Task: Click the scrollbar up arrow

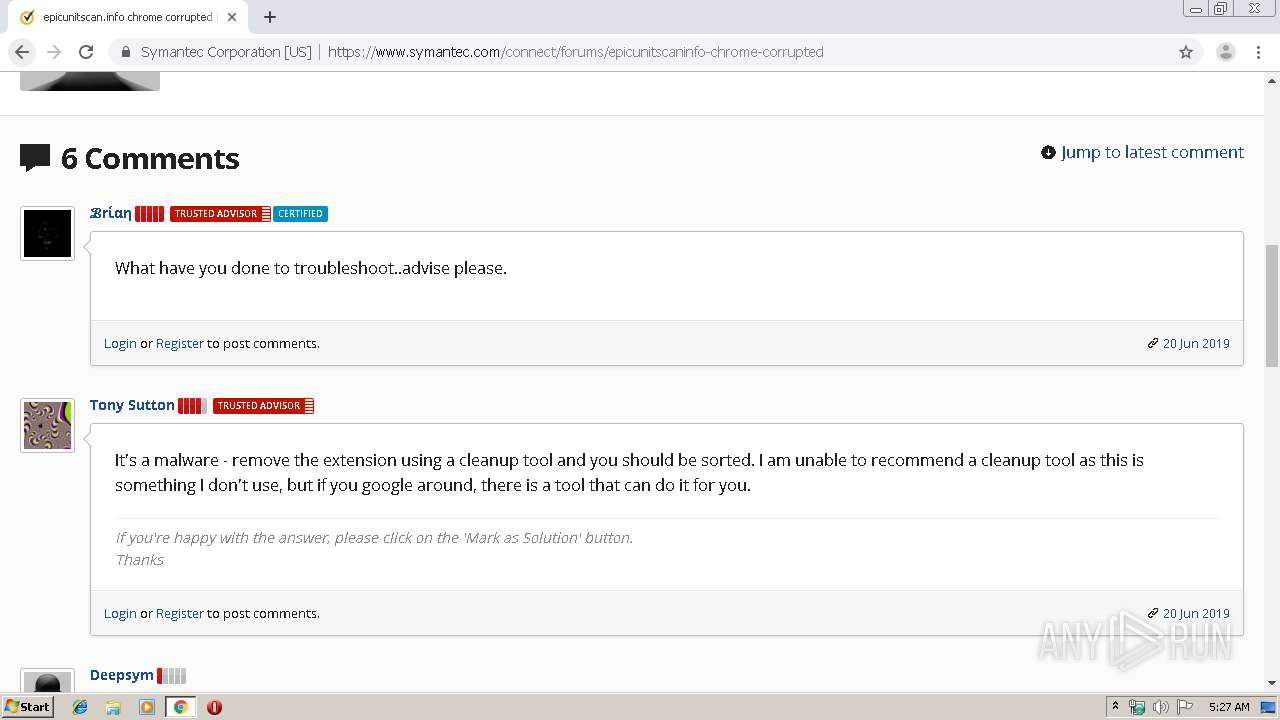Action: click(1272, 79)
